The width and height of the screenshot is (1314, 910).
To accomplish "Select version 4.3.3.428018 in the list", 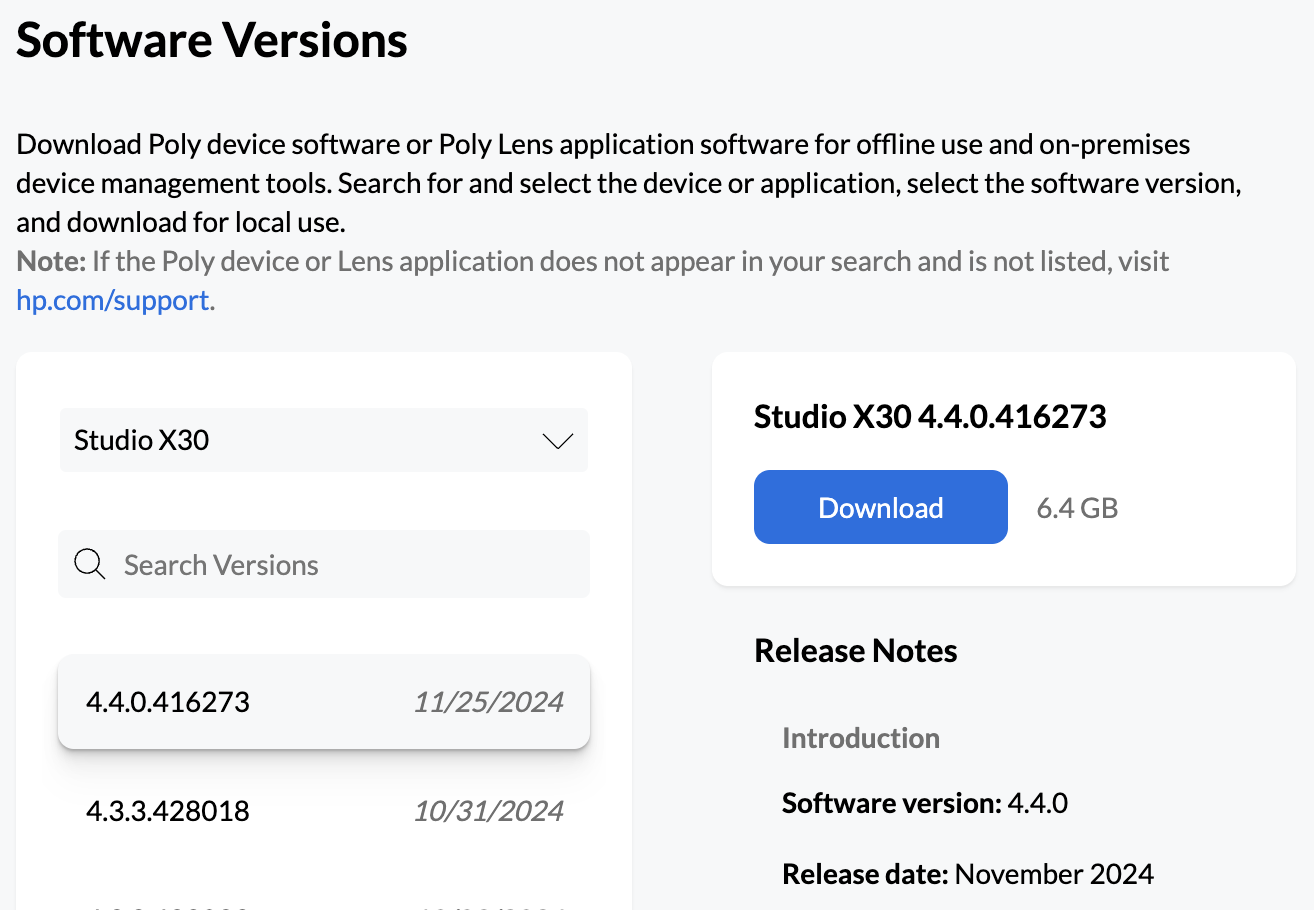I will click(168, 810).
